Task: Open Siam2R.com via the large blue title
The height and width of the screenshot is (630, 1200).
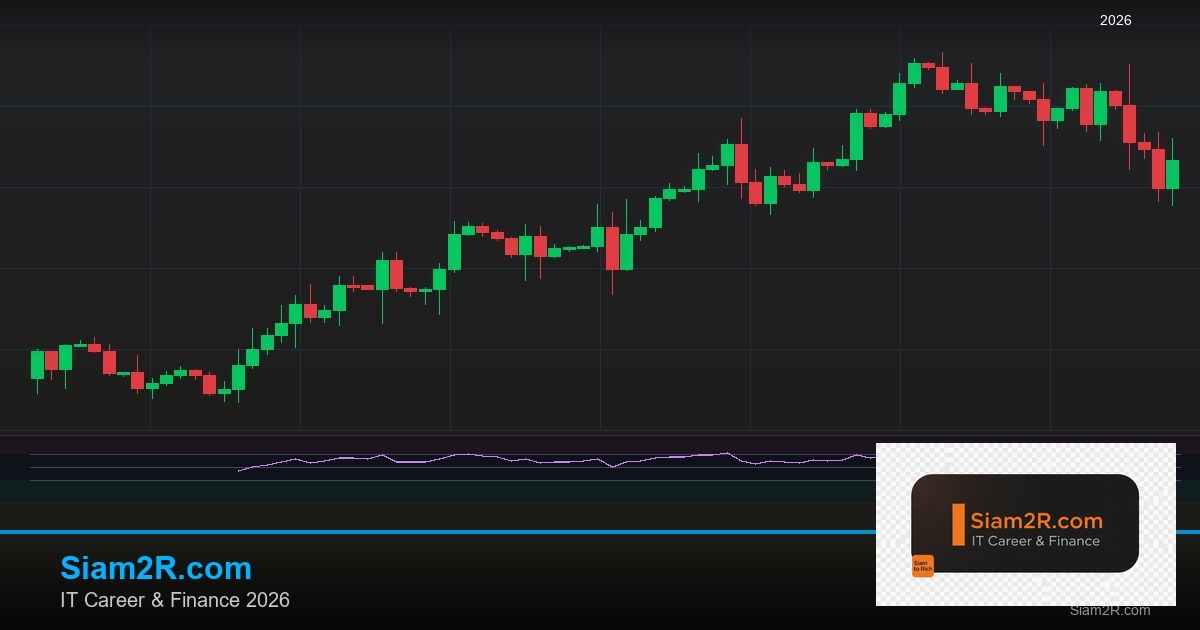Action: point(155,568)
